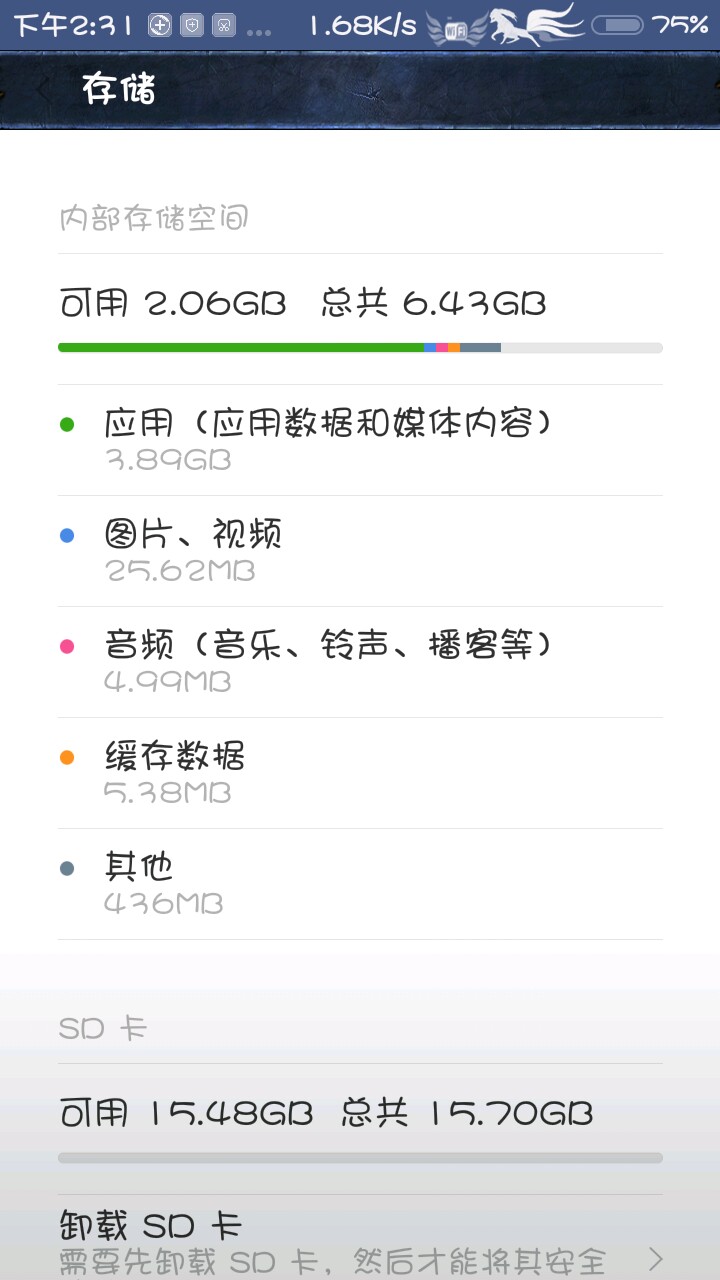Tap the green dot beside 应用
Screen dimensions: 720x1280
point(67,424)
